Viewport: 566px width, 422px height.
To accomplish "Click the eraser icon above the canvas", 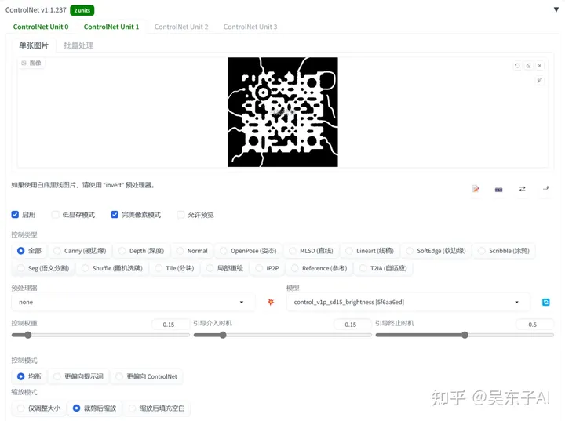I will pos(528,66).
